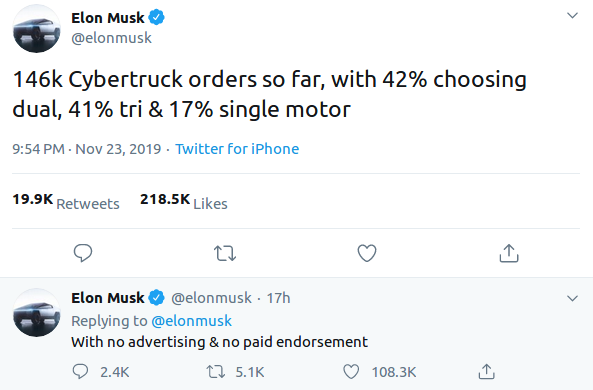Retweet the reply with 5.1K retweets
Image resolution: width=593 pixels, height=390 pixels.
coord(216,372)
